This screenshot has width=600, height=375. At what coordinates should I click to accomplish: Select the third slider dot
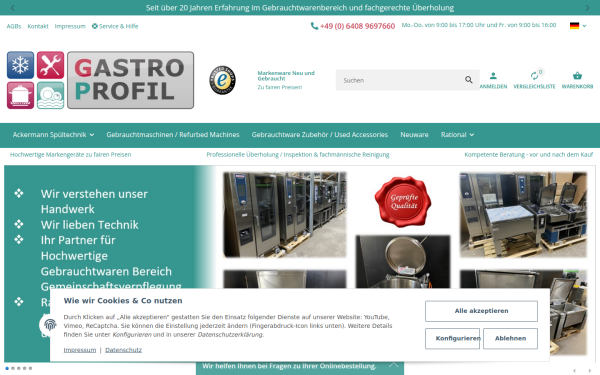tap(18, 368)
